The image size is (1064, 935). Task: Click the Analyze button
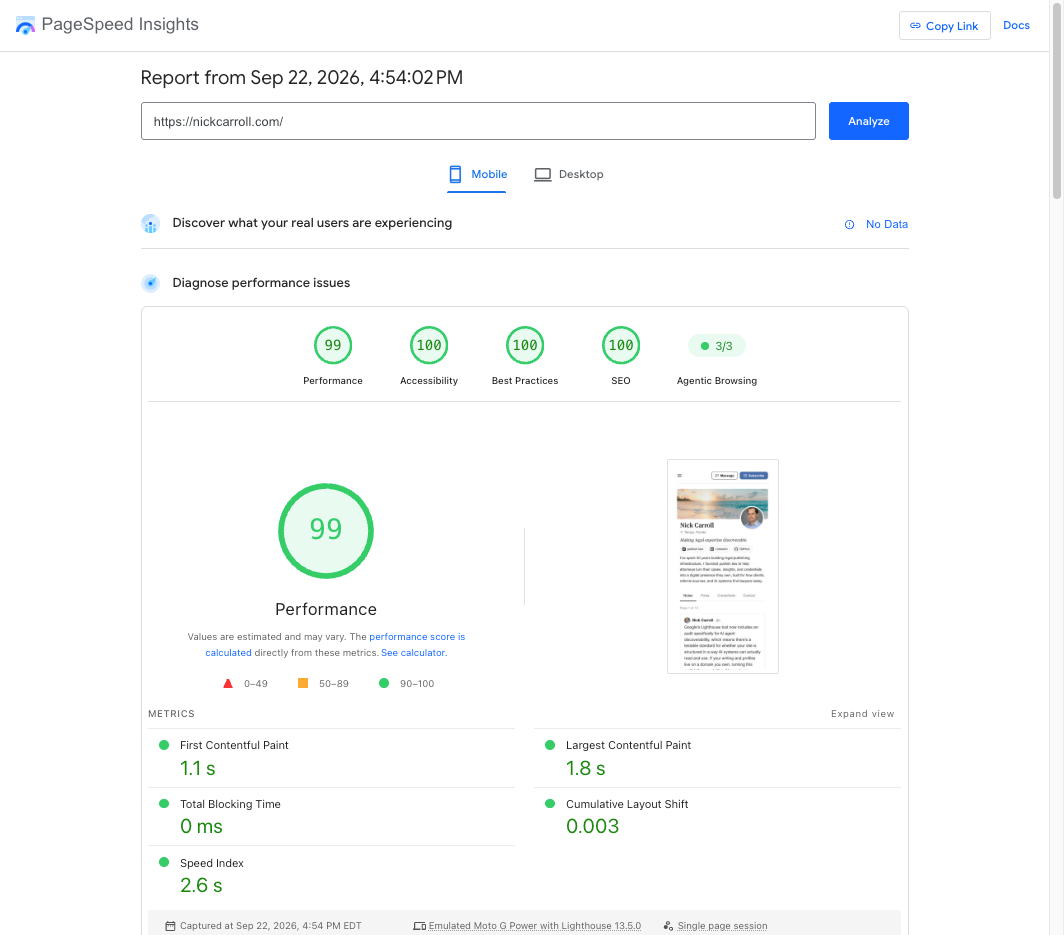(868, 121)
